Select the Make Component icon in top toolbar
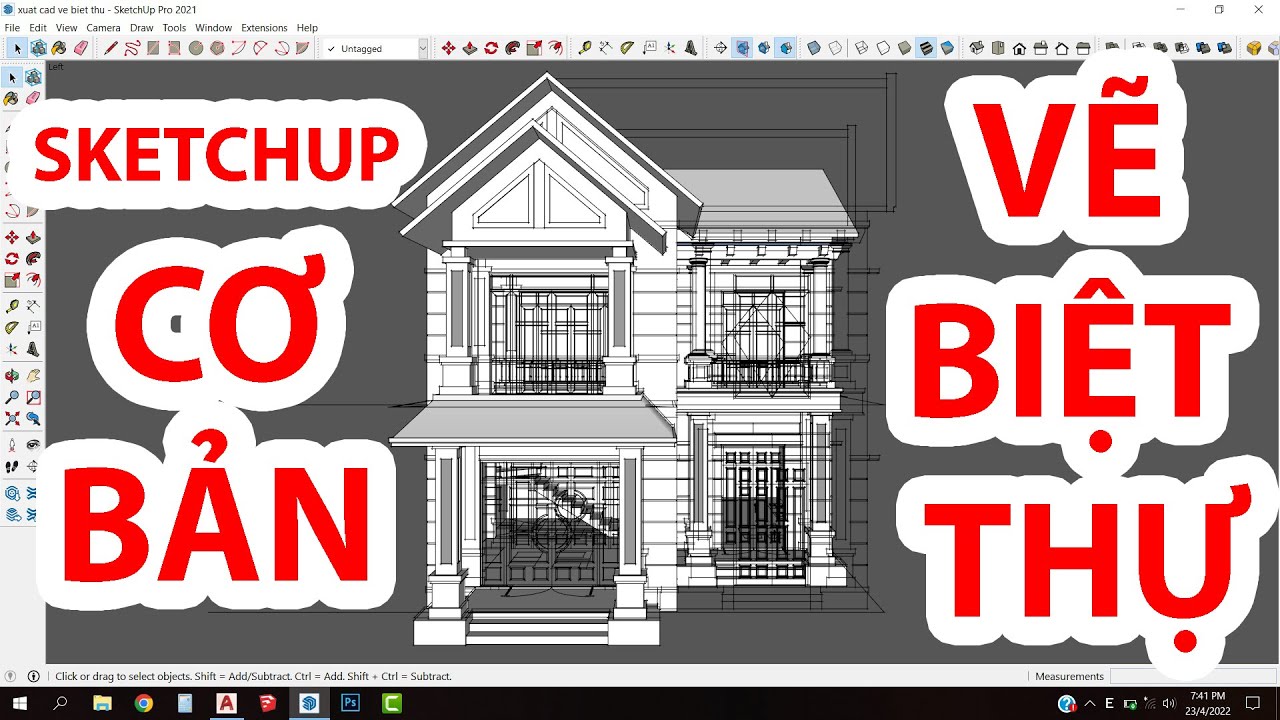This screenshot has width=1280, height=720. [38, 48]
